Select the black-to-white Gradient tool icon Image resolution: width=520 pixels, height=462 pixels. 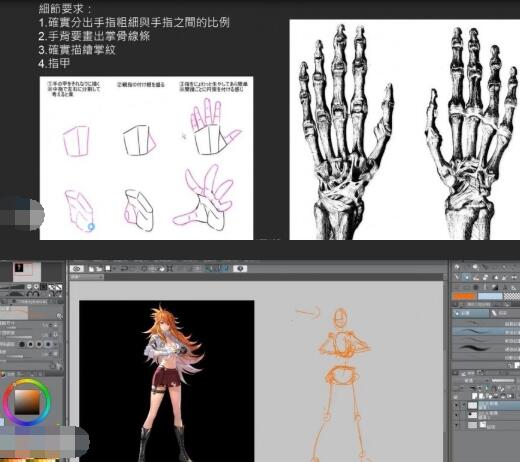495,287
